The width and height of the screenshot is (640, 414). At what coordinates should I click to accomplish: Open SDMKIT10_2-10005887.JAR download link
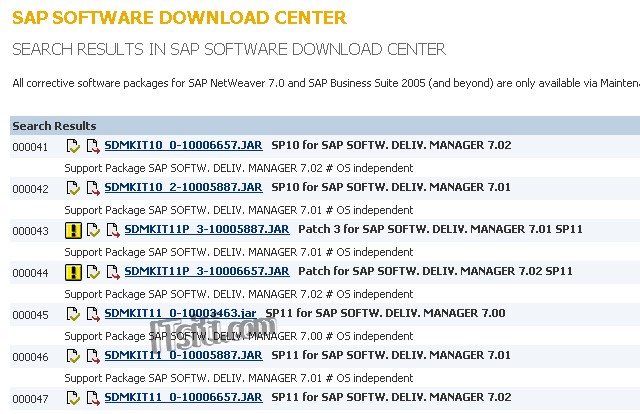point(183,187)
